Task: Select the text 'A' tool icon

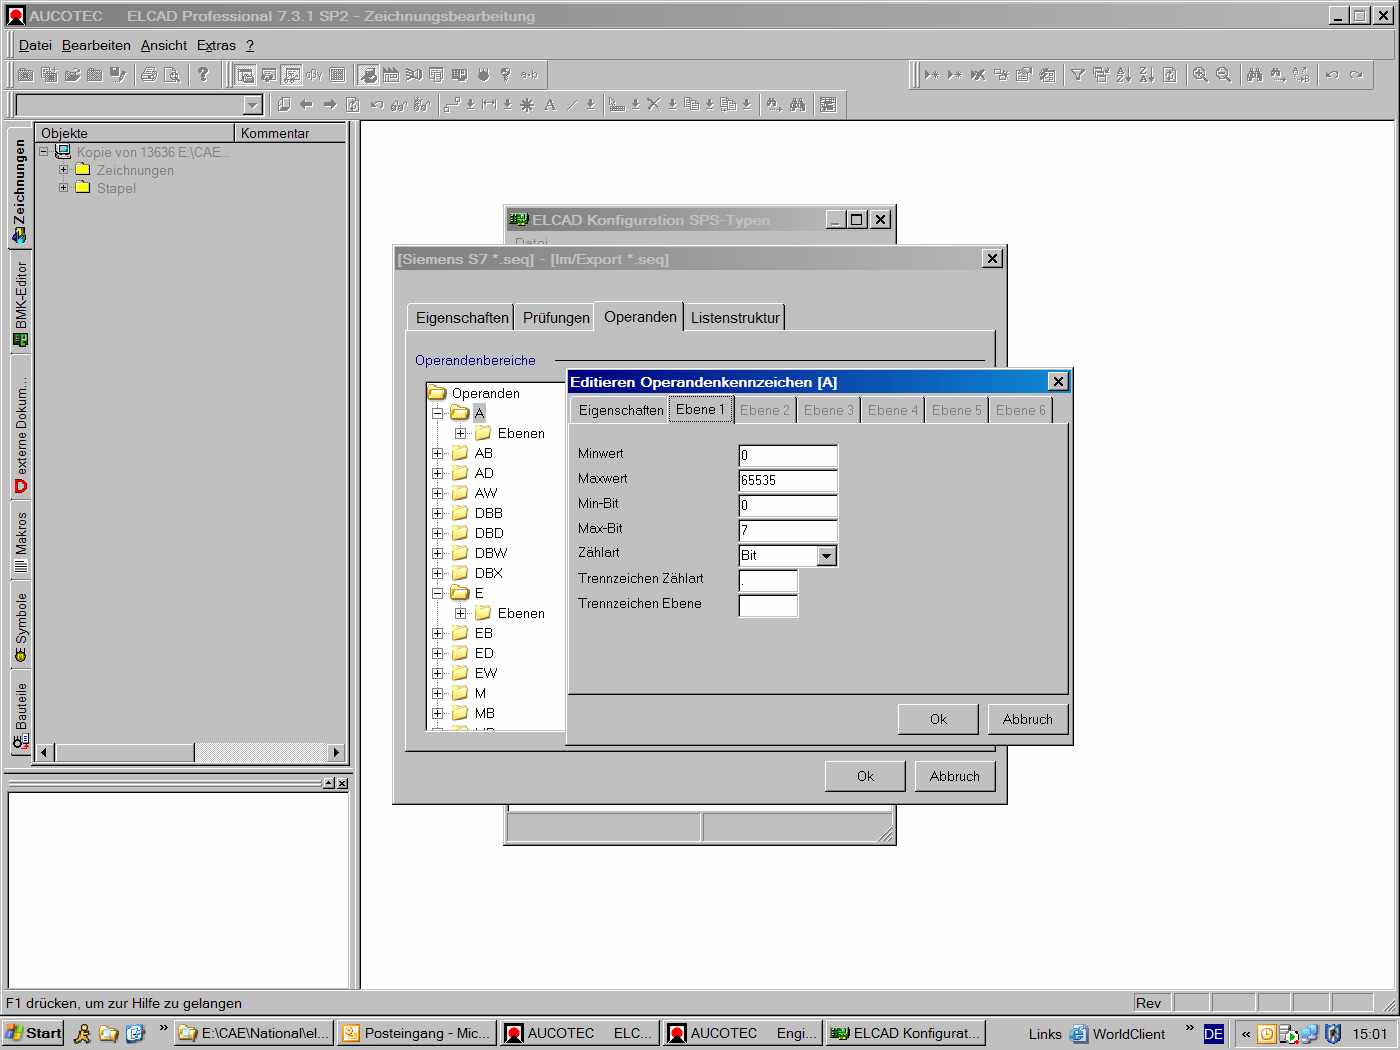Action: (550, 105)
